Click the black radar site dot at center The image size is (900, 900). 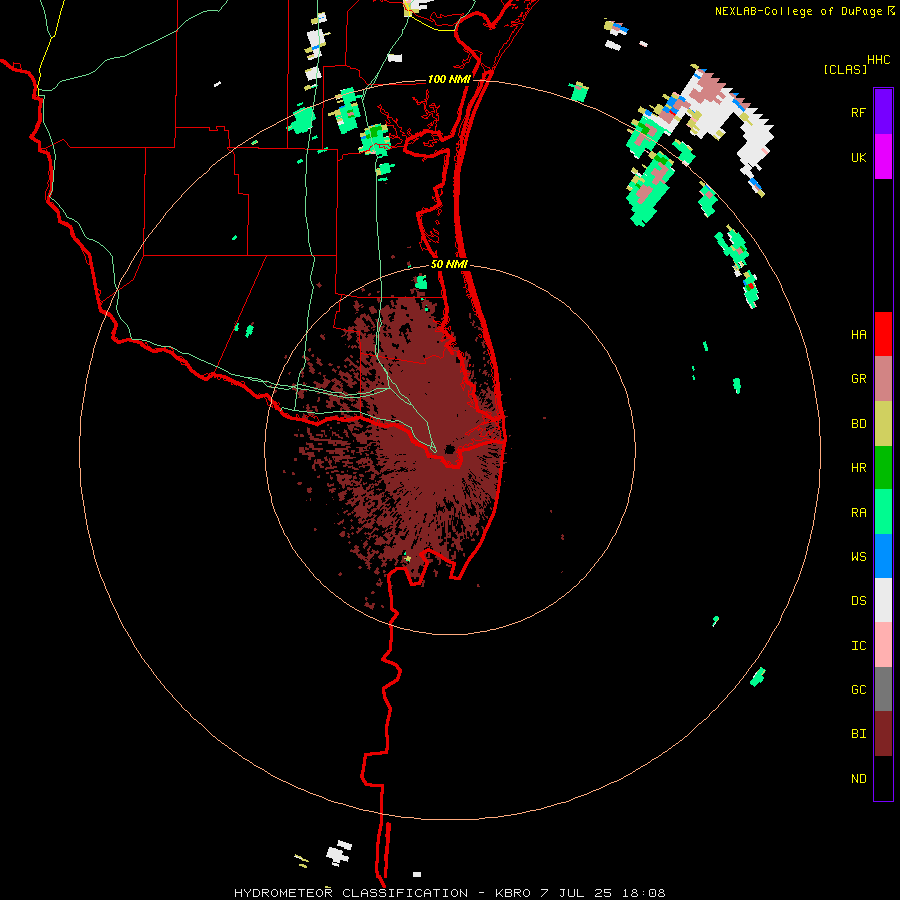point(450,449)
